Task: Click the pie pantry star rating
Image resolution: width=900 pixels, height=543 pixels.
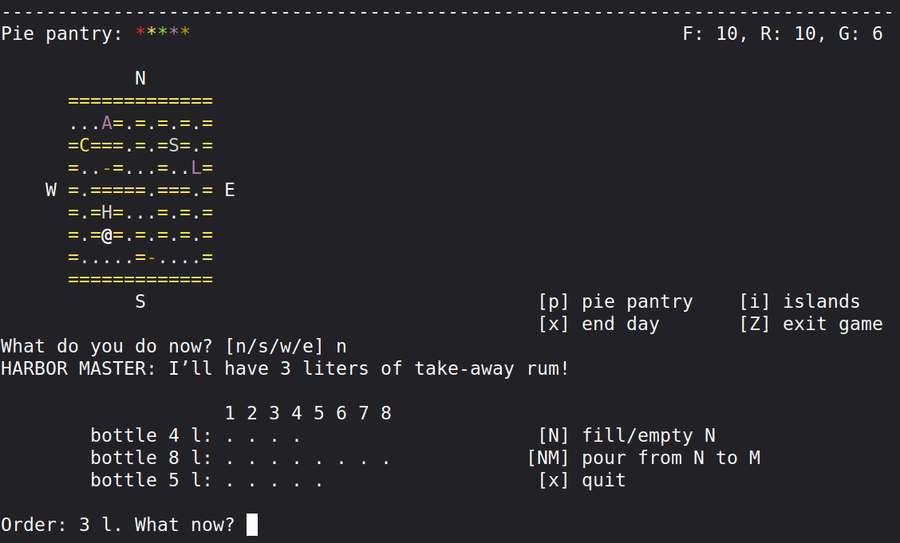Action: point(163,34)
